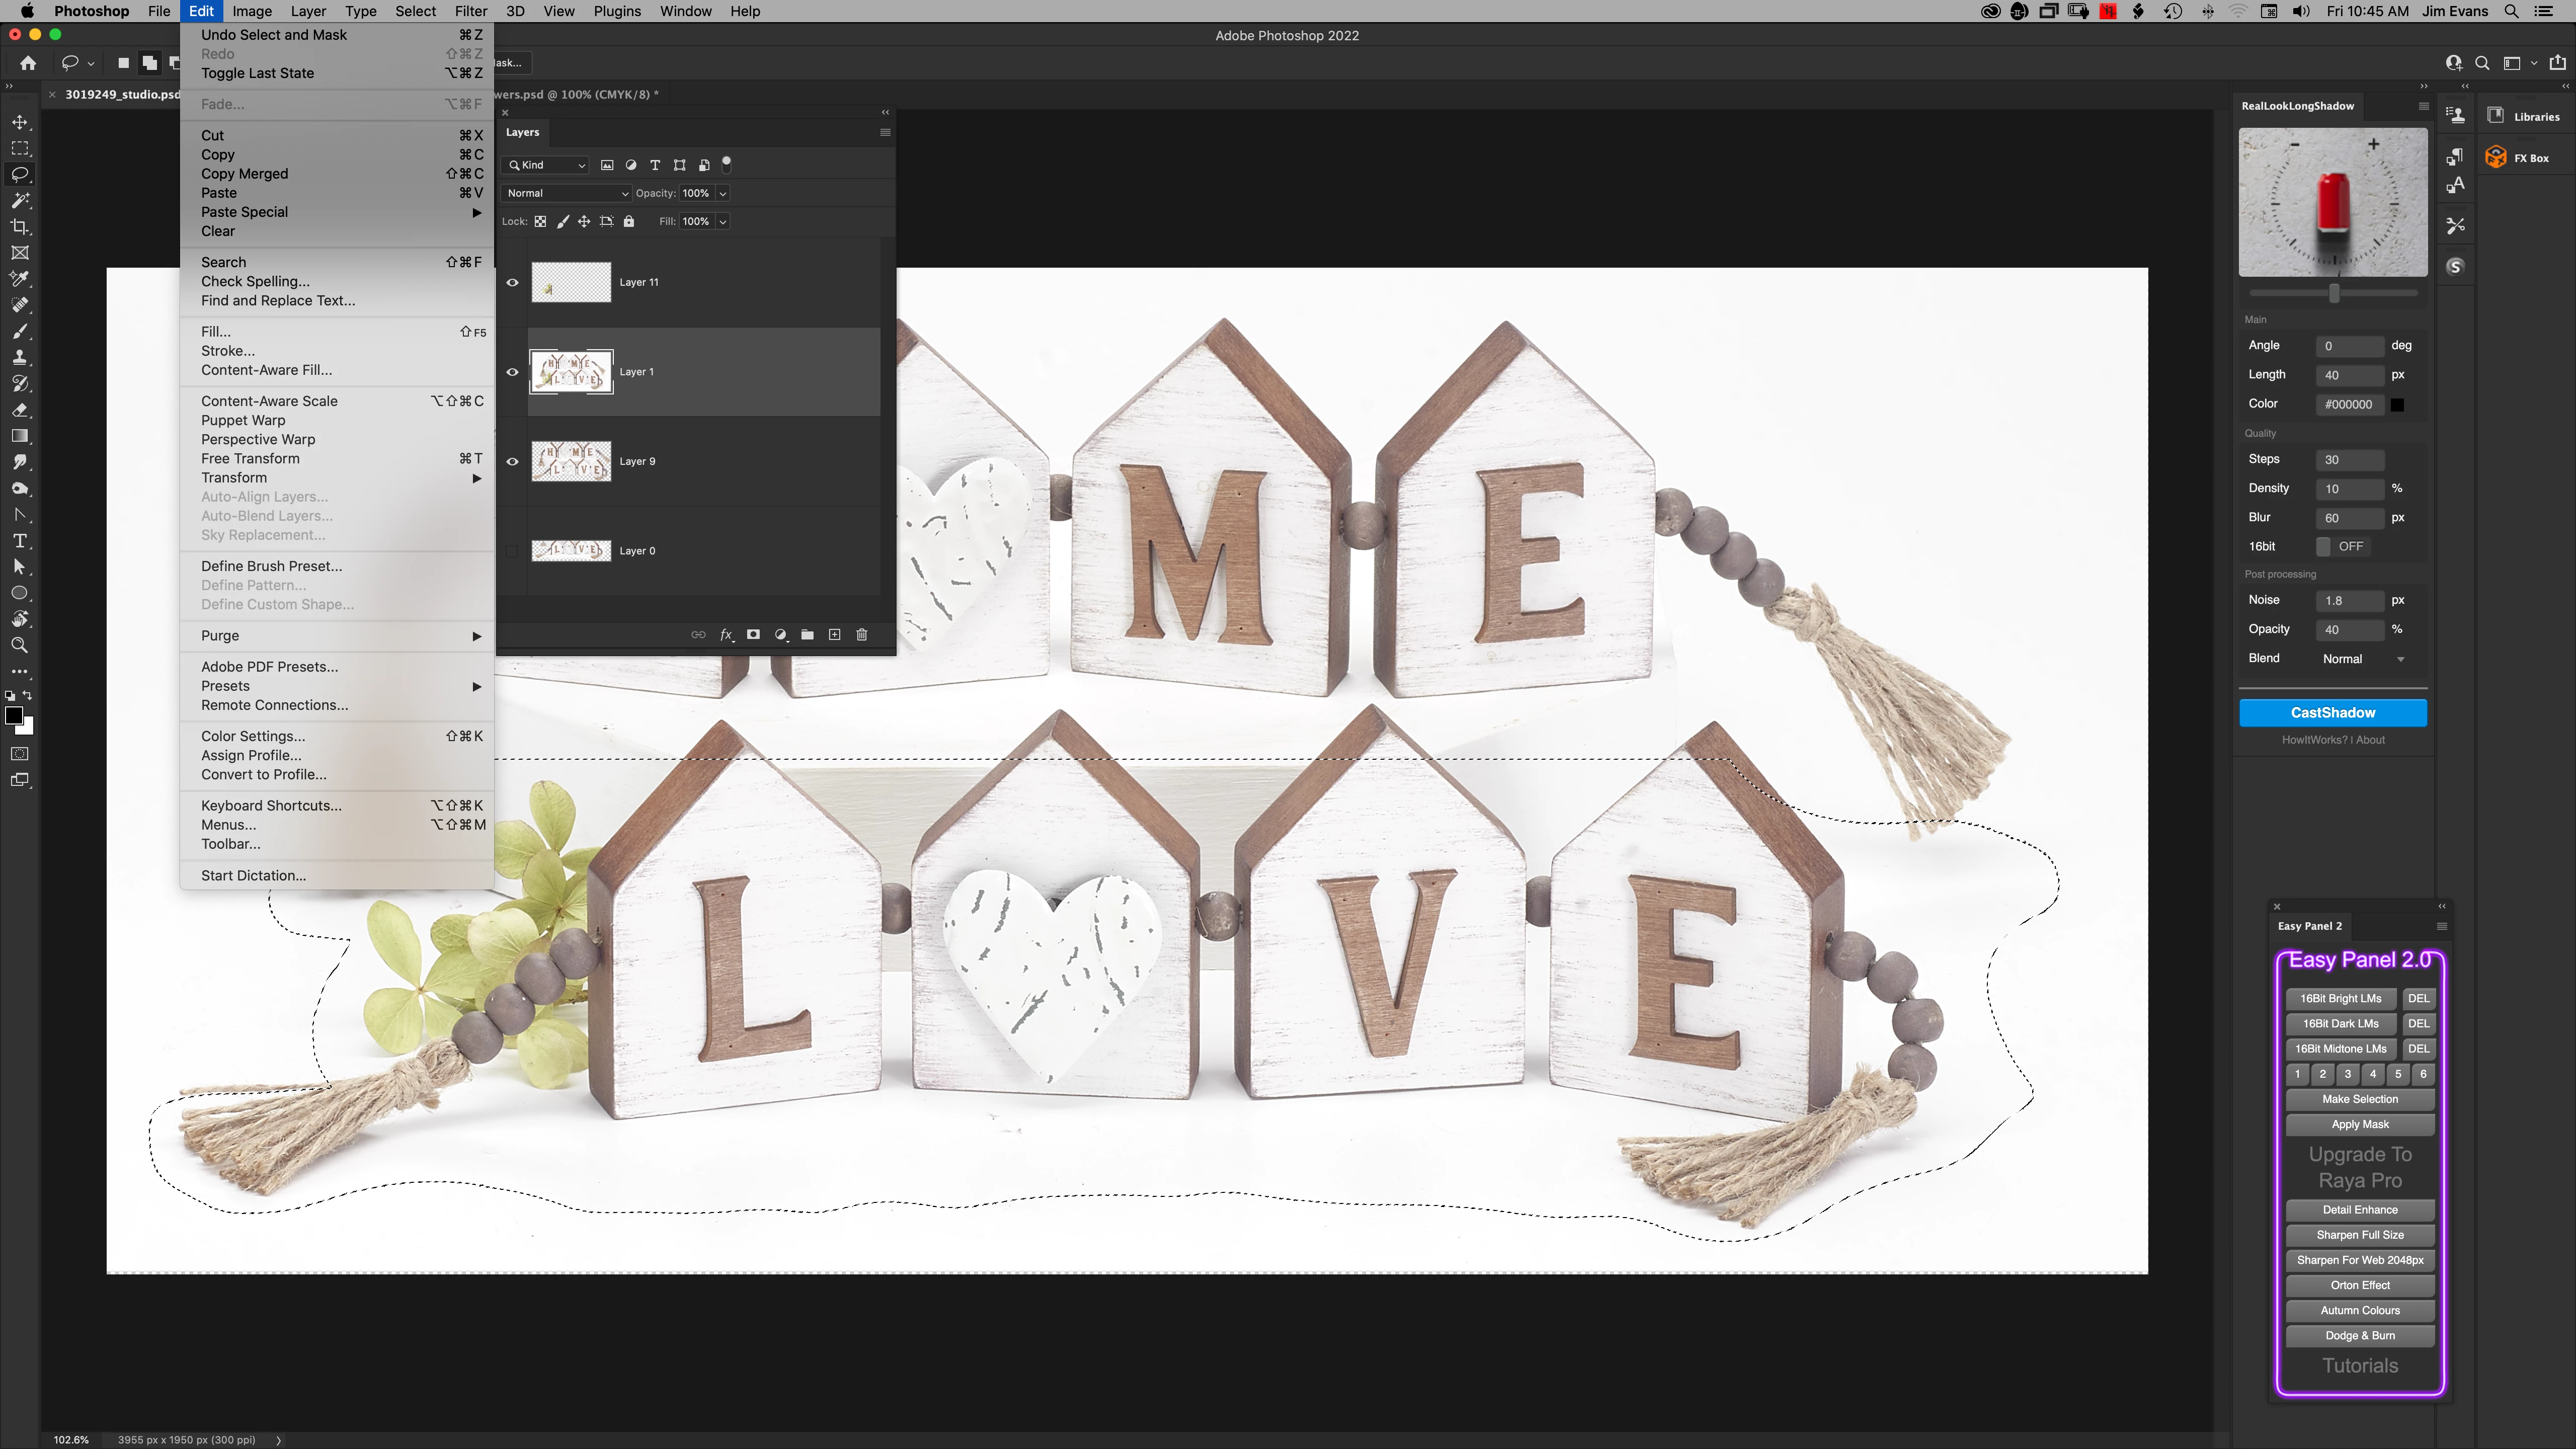The height and width of the screenshot is (1449, 2576).
Task: Select the Magic Wand tool
Action: click(20, 201)
